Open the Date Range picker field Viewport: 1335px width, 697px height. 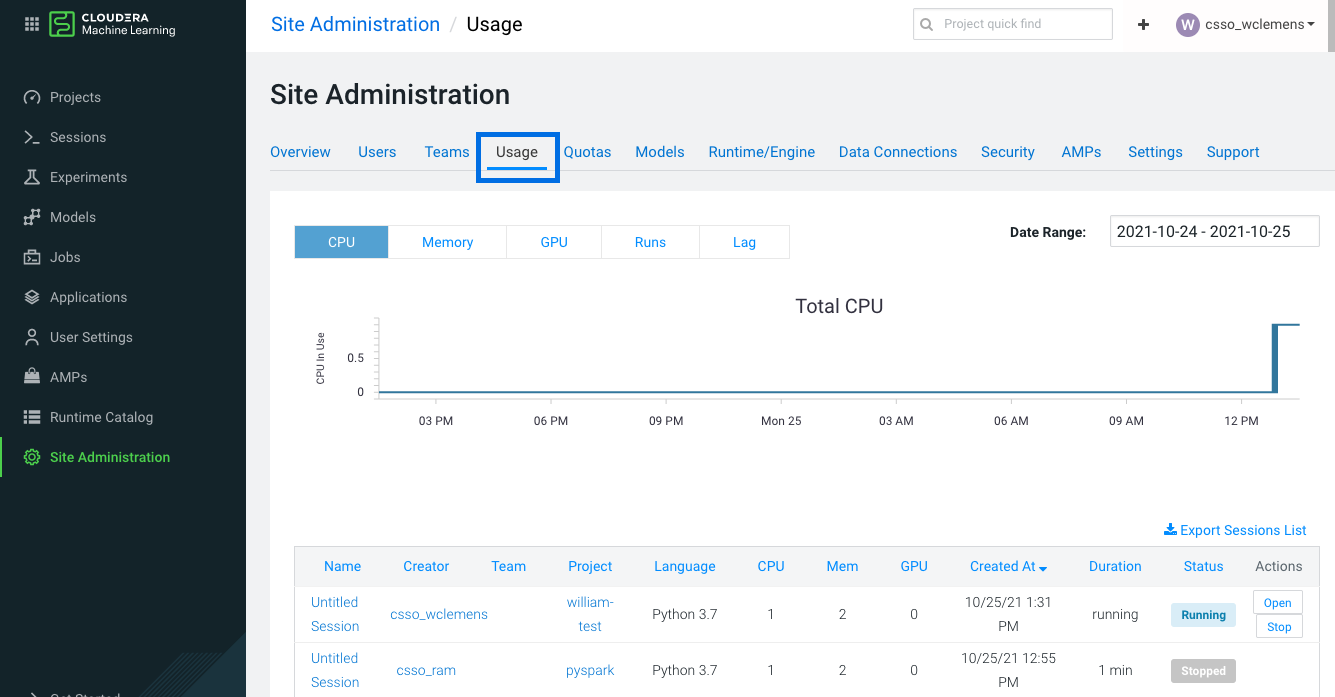(1214, 231)
